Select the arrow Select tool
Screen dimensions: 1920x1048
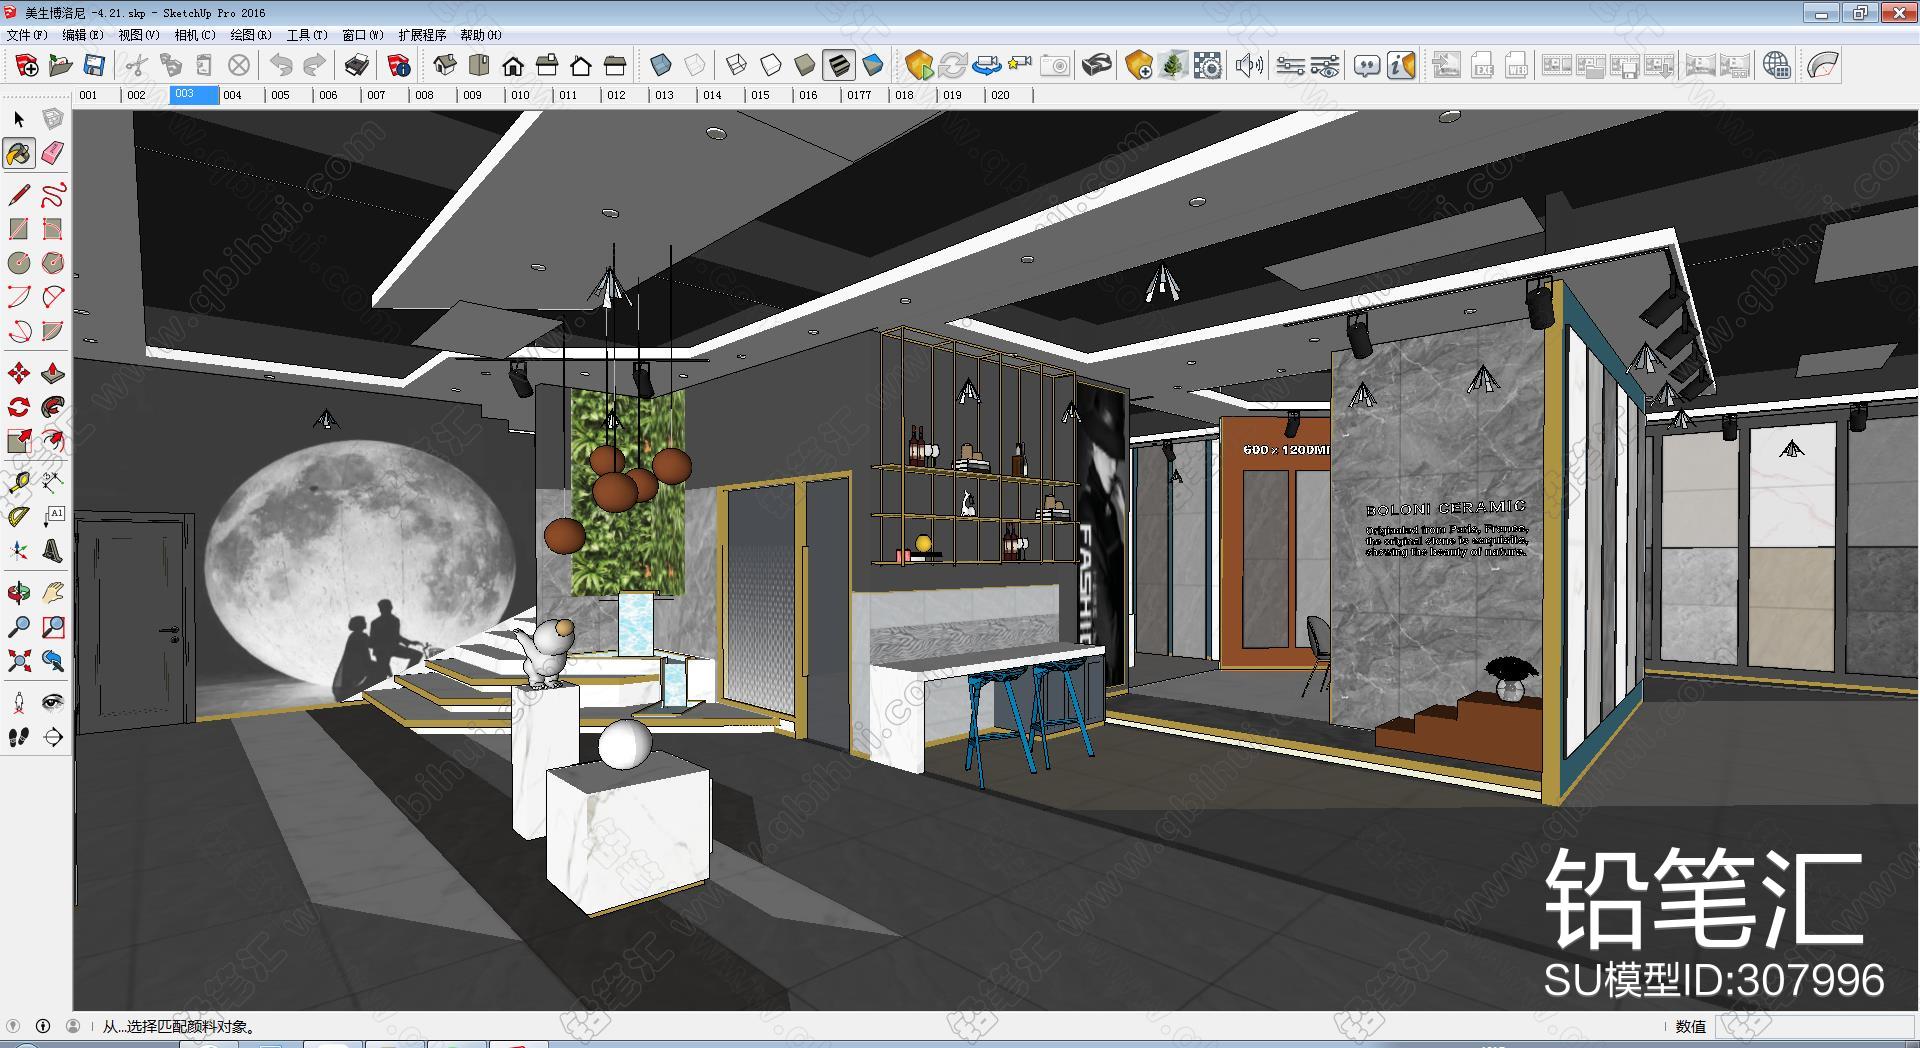pos(19,120)
